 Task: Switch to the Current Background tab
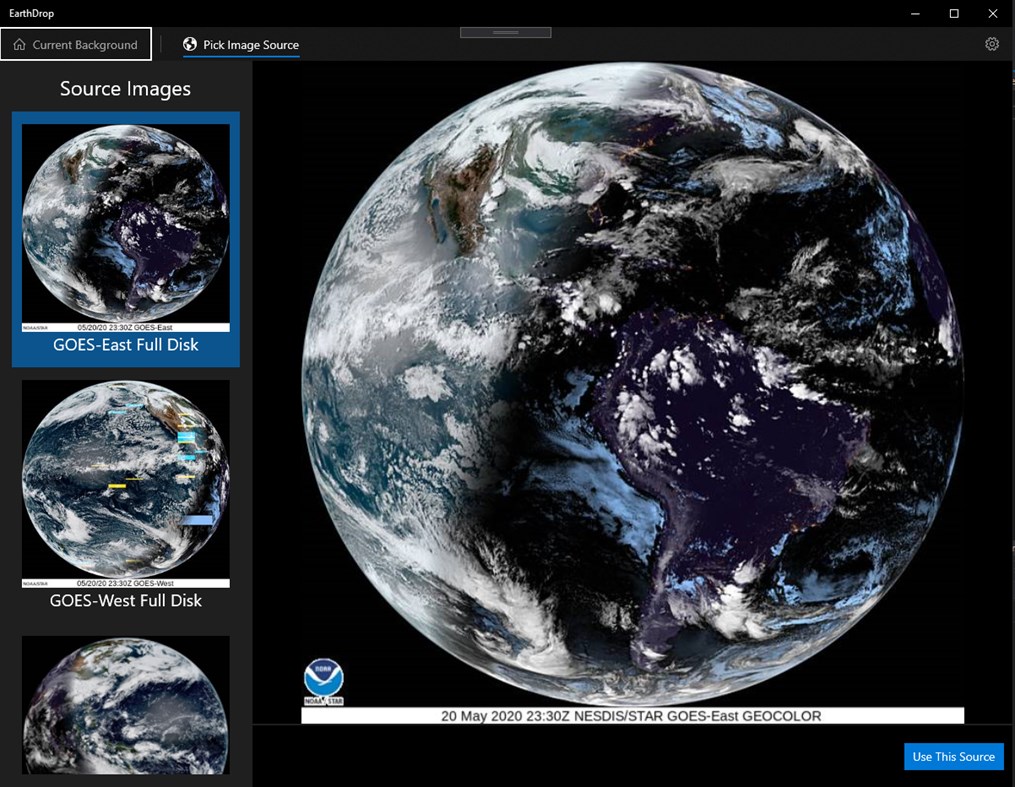[x=76, y=44]
